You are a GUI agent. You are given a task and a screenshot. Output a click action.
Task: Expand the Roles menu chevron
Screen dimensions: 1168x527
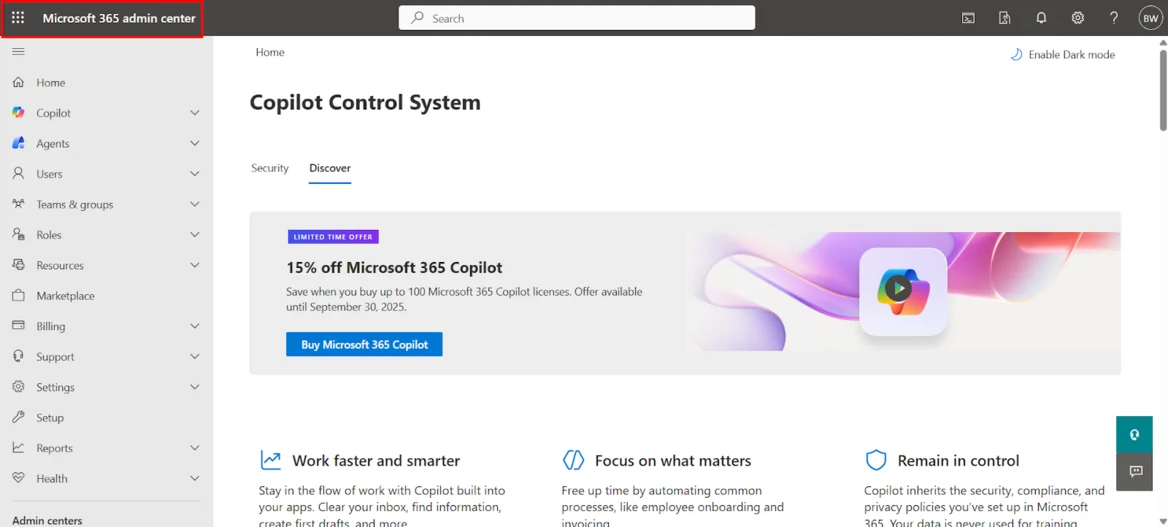pyautogui.click(x=195, y=235)
